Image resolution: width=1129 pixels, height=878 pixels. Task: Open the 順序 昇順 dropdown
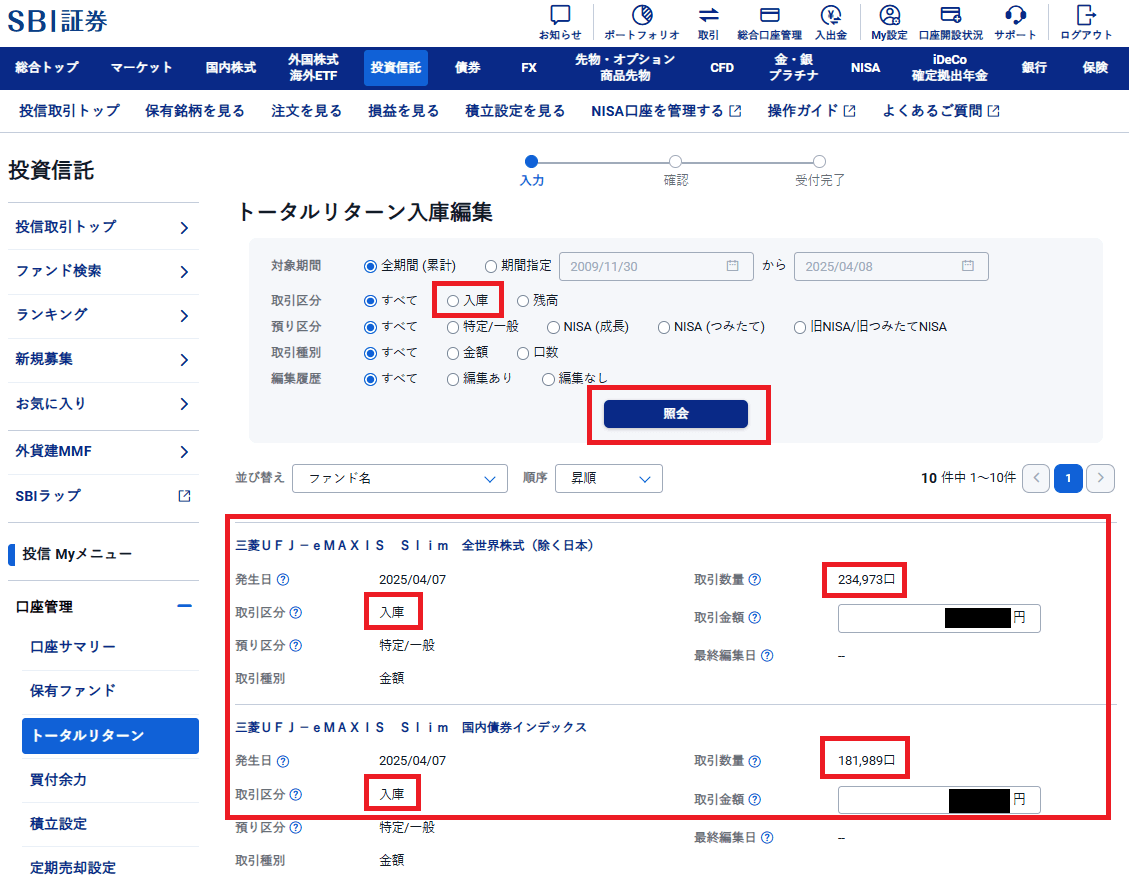click(x=608, y=478)
